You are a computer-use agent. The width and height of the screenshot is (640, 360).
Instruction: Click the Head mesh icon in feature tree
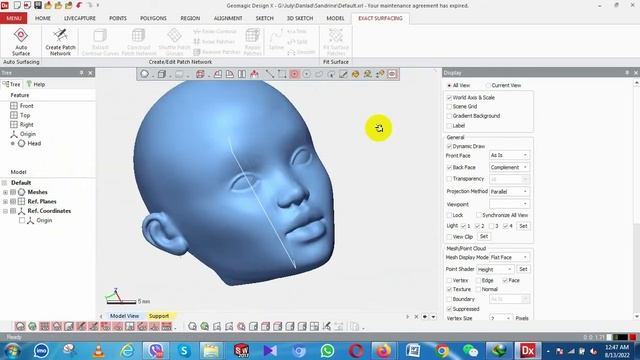coord(21,143)
